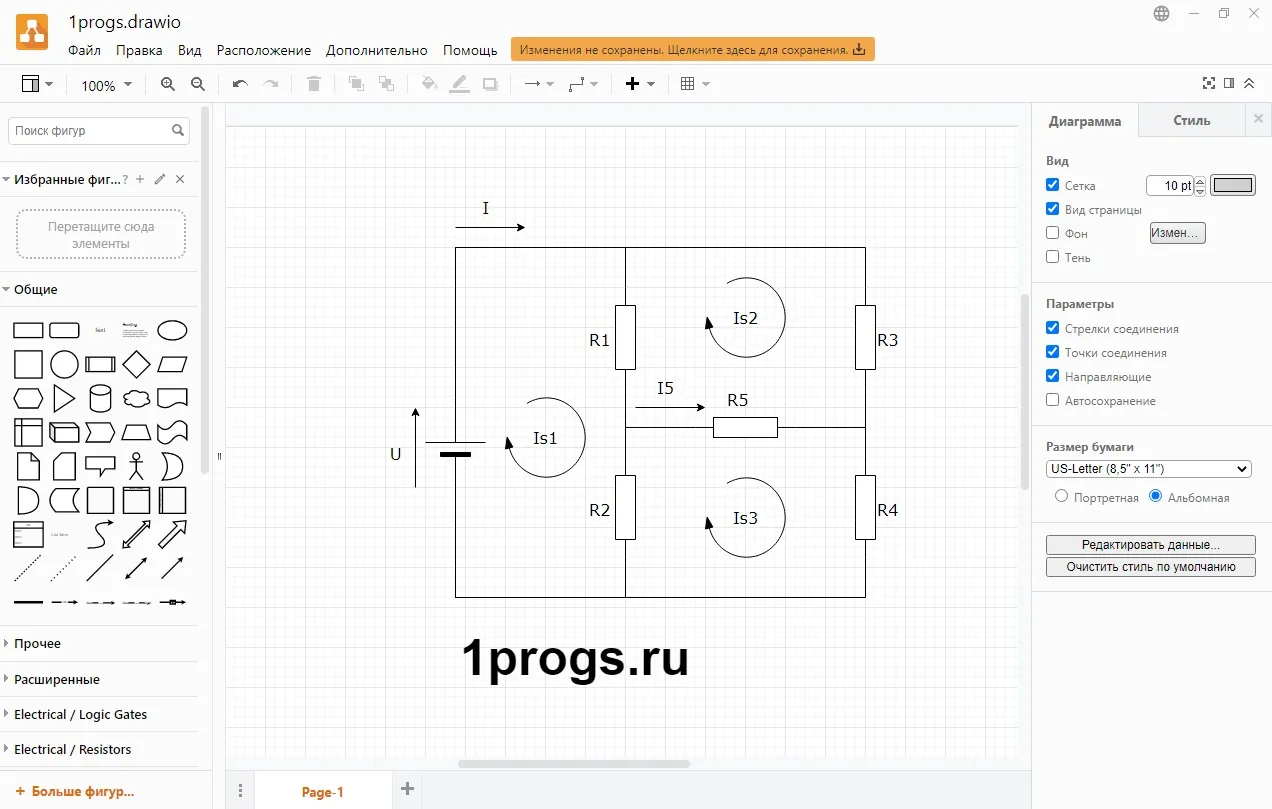Open the insert plus dropdown

pyautogui.click(x=640, y=85)
